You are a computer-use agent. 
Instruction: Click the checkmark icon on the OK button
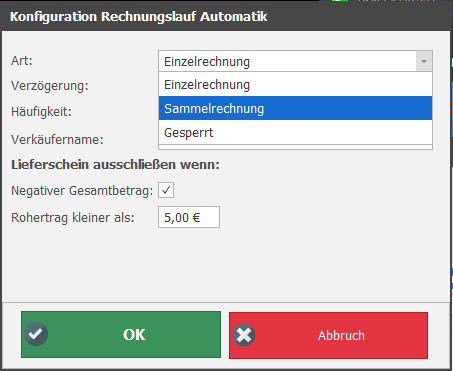(x=36, y=334)
